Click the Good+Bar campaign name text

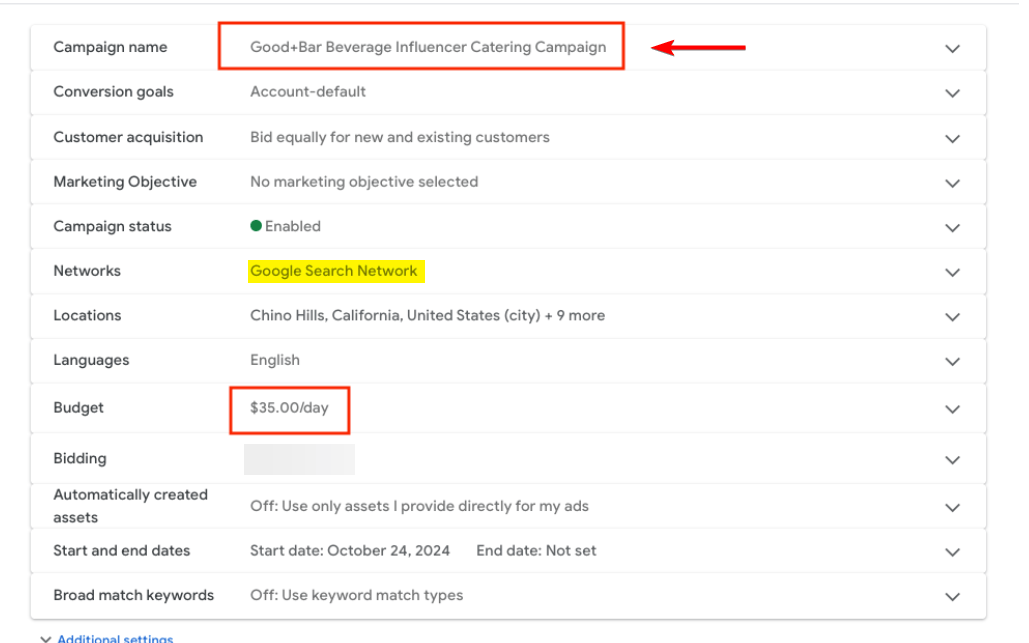(428, 47)
